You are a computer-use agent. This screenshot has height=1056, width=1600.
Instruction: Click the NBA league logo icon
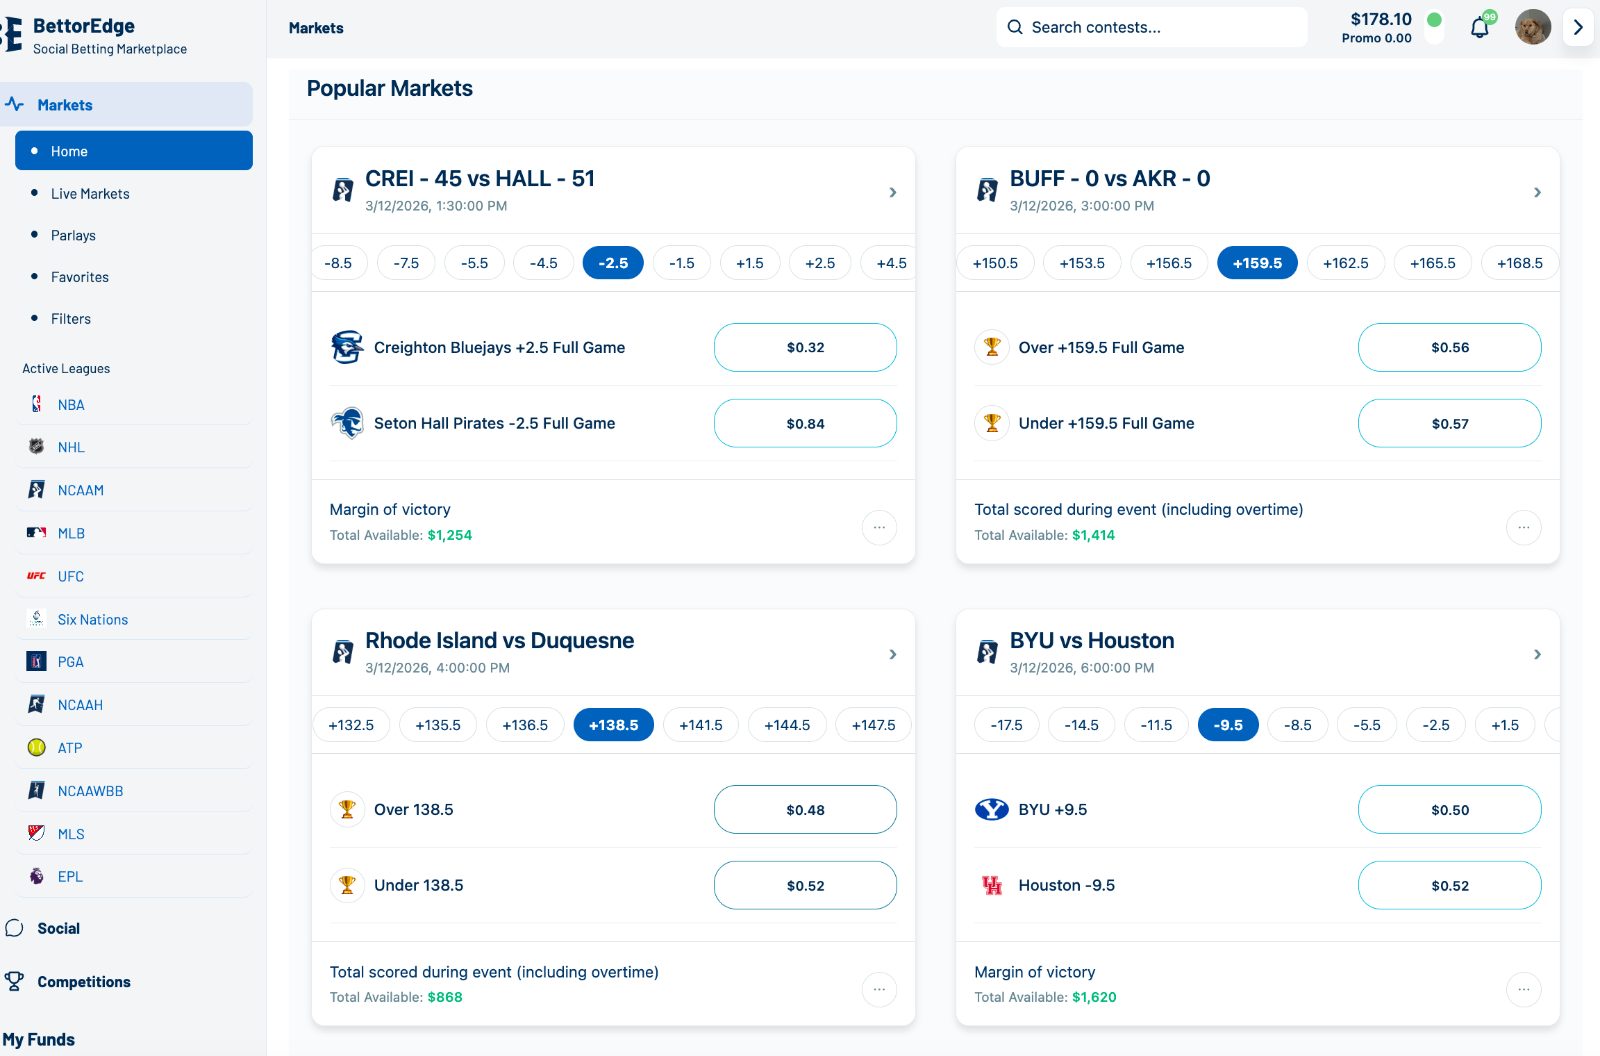tap(37, 404)
